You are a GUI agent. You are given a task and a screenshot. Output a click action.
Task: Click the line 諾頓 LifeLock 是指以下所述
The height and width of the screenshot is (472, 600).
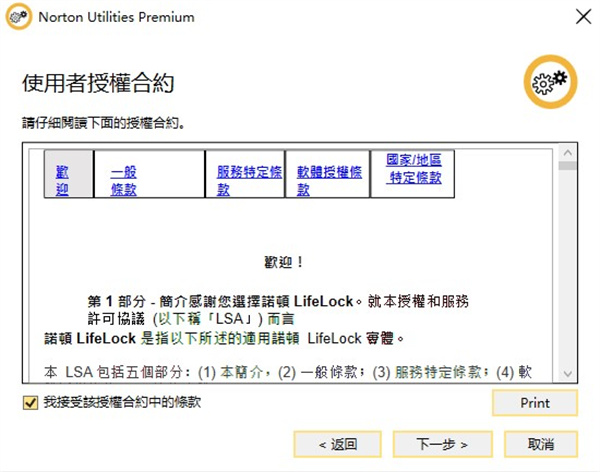[224, 338]
